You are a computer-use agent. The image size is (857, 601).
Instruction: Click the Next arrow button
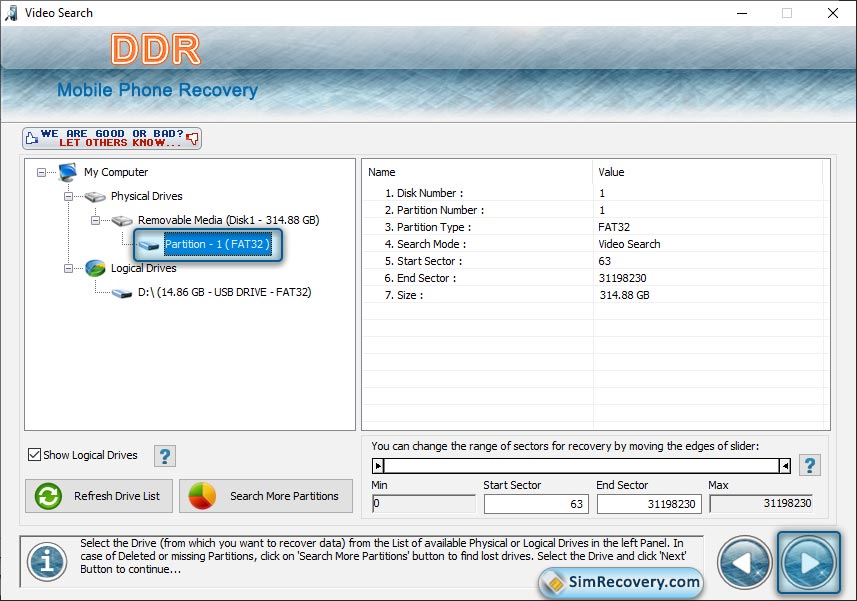808,562
